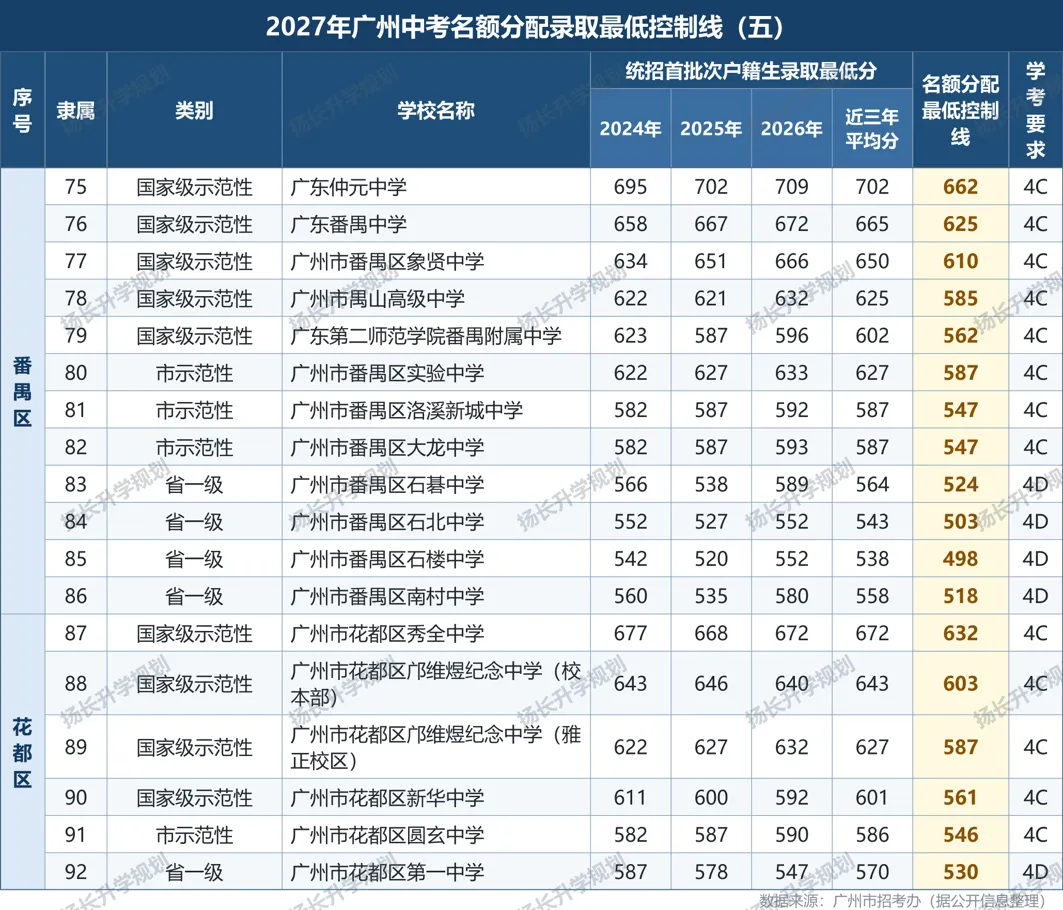Click school name 广州市番禺区石碁中学
Viewport: 1063px width, 910px height.
point(387,485)
